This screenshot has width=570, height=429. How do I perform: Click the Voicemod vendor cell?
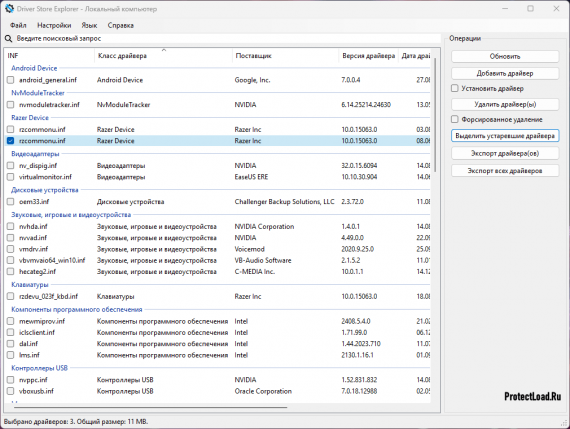[x=249, y=249]
